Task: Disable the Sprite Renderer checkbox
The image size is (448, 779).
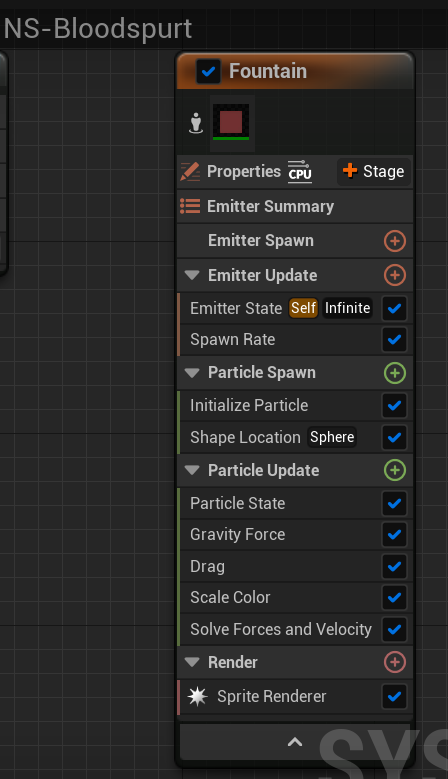Action: (394, 697)
